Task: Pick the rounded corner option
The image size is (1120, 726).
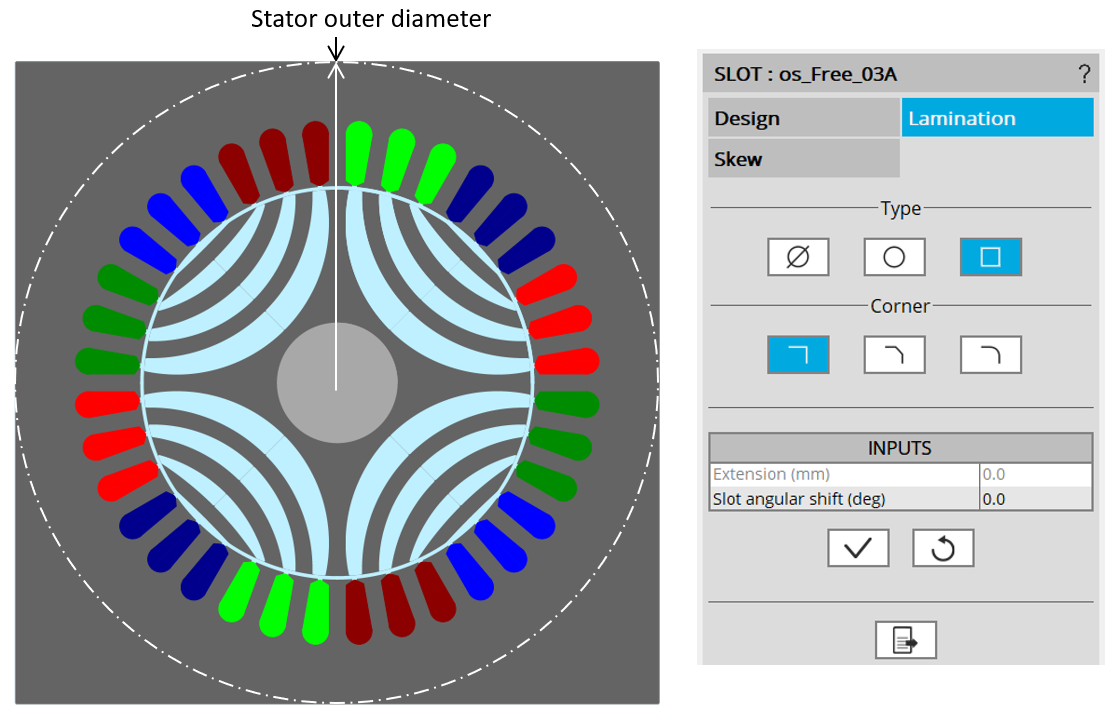Action: 990,355
